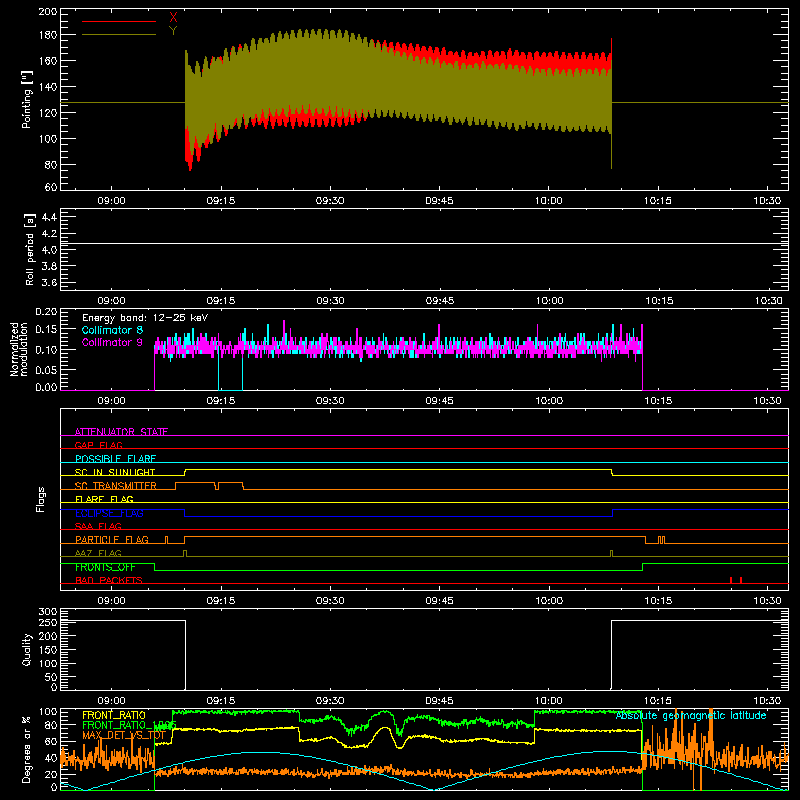The image size is (800, 800).
Task: Select 'Energy band: 12-25 keV' text
Action: (x=145, y=318)
